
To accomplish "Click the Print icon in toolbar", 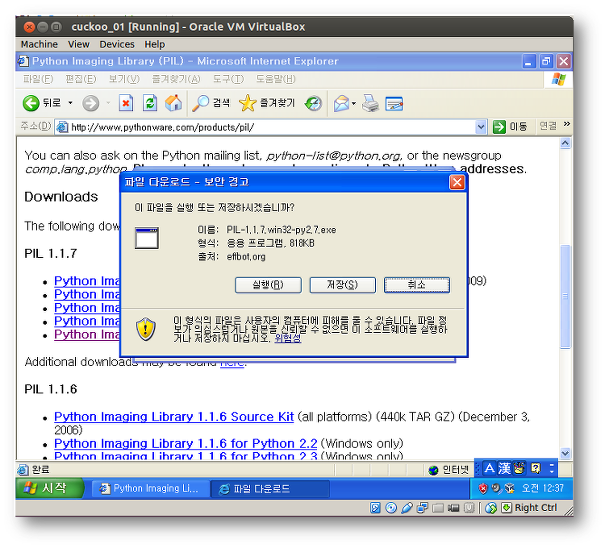I will click(x=370, y=103).
